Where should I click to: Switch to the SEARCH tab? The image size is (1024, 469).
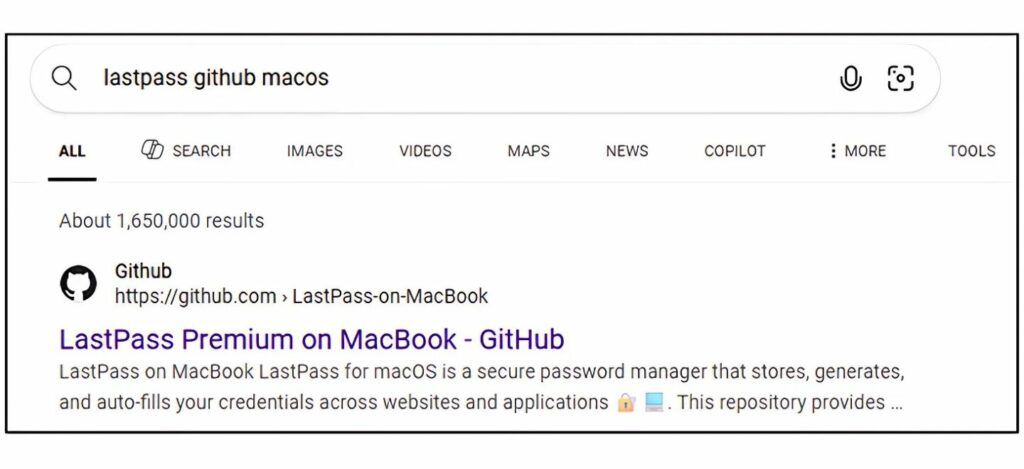pyautogui.click(x=186, y=150)
